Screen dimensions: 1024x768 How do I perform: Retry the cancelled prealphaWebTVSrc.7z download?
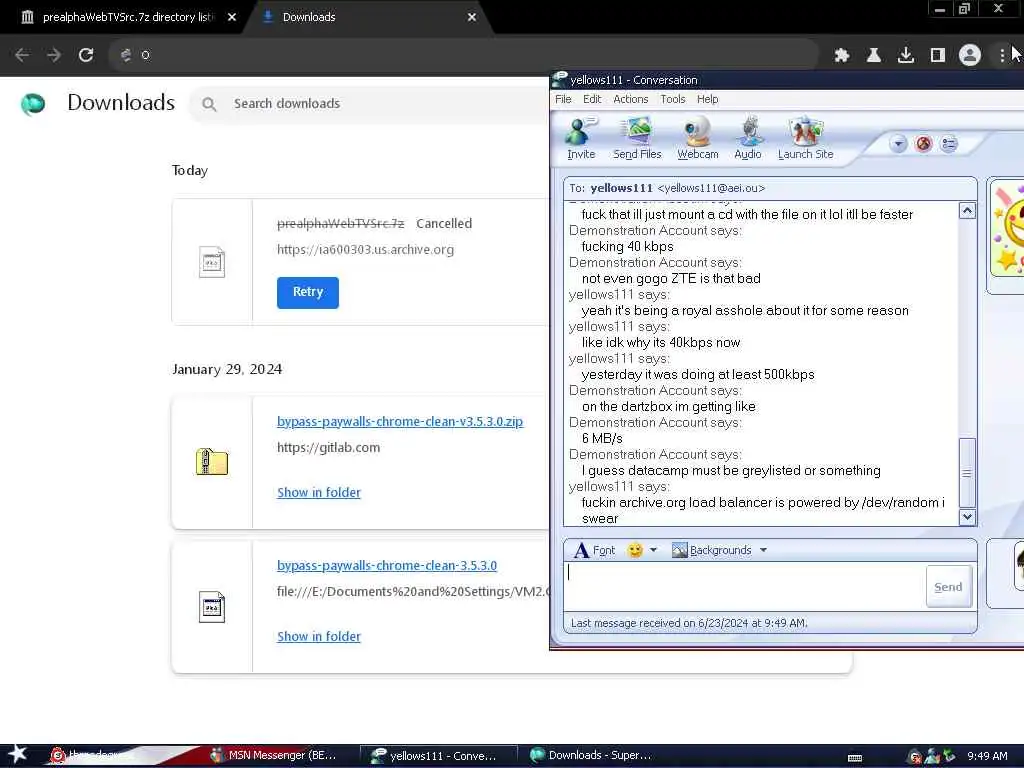(x=308, y=292)
